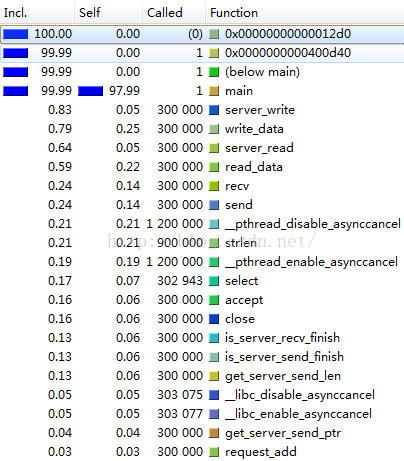Select the is_server_recv_finish function name
Screen dimensions: 404x461
[x=282, y=338]
